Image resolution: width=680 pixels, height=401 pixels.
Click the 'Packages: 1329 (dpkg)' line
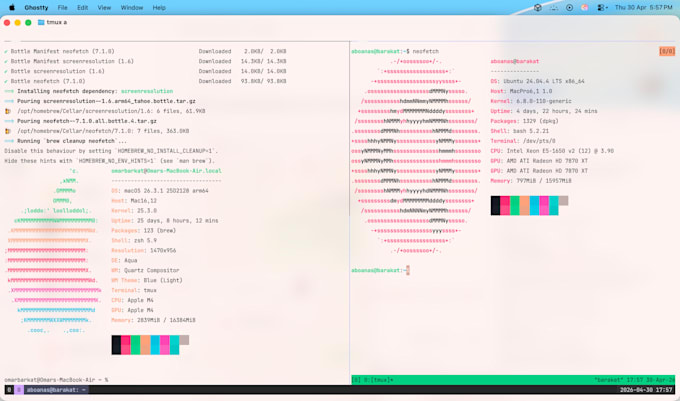click(x=524, y=121)
